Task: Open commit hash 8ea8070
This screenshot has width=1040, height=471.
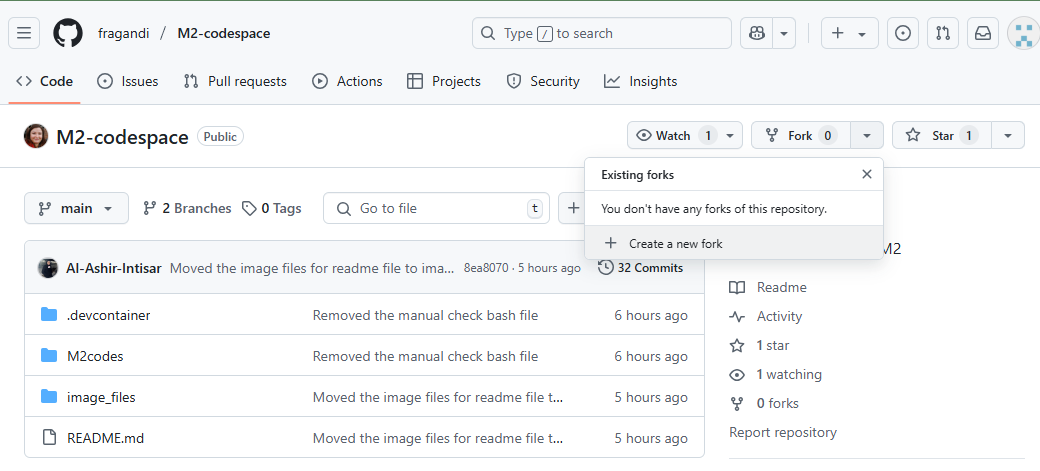Action: click(x=486, y=268)
